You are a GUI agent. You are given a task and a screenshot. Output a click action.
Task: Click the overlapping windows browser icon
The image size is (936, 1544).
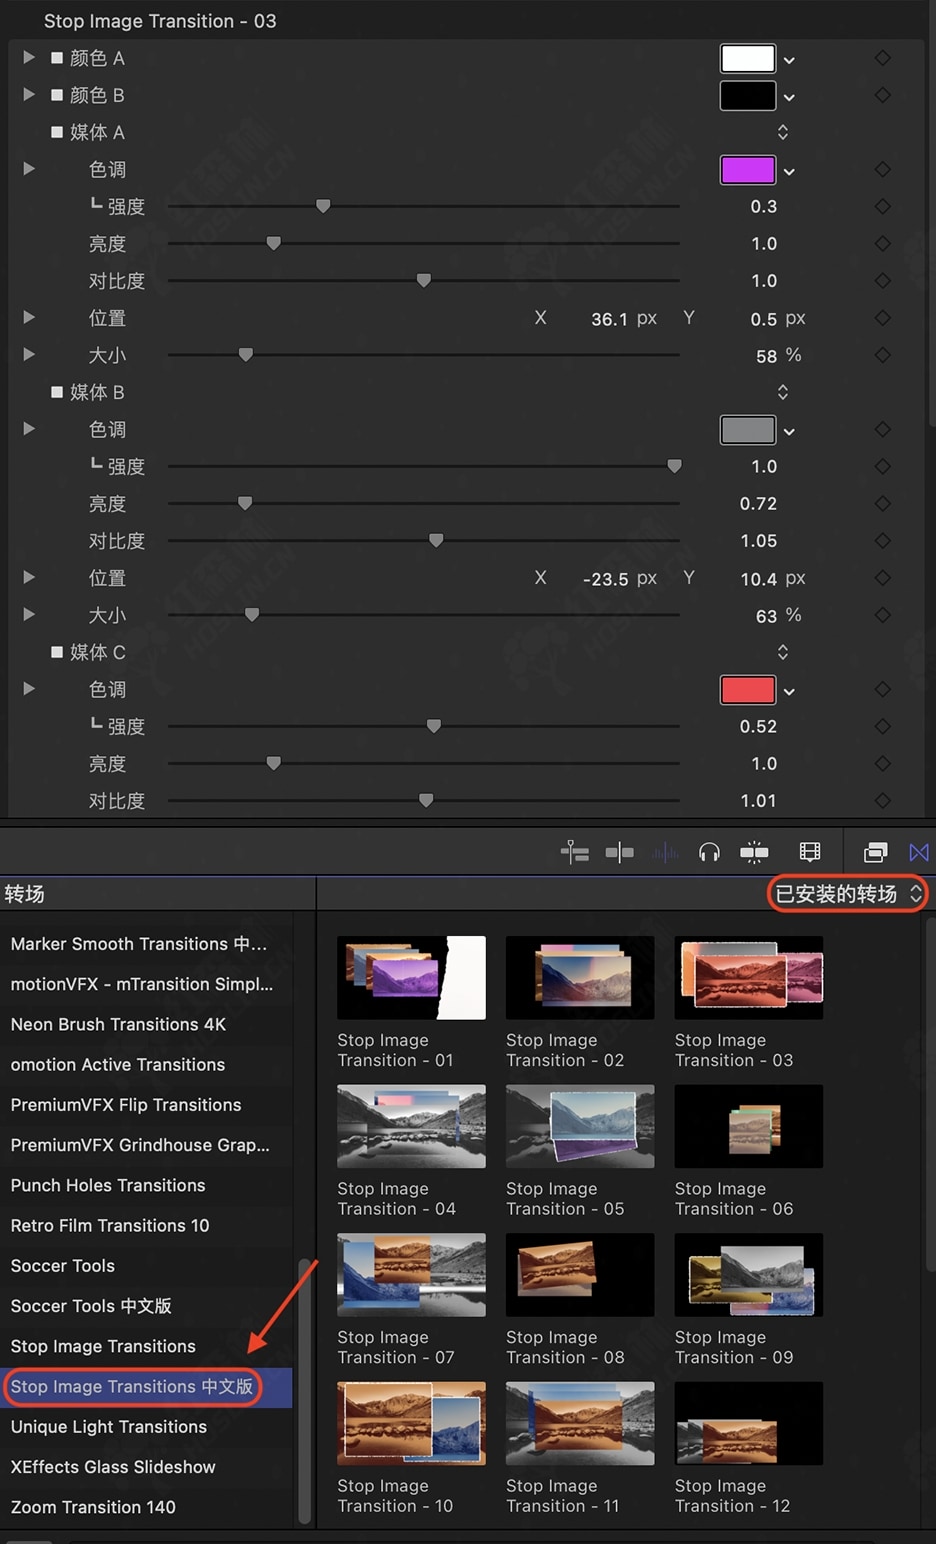875,852
